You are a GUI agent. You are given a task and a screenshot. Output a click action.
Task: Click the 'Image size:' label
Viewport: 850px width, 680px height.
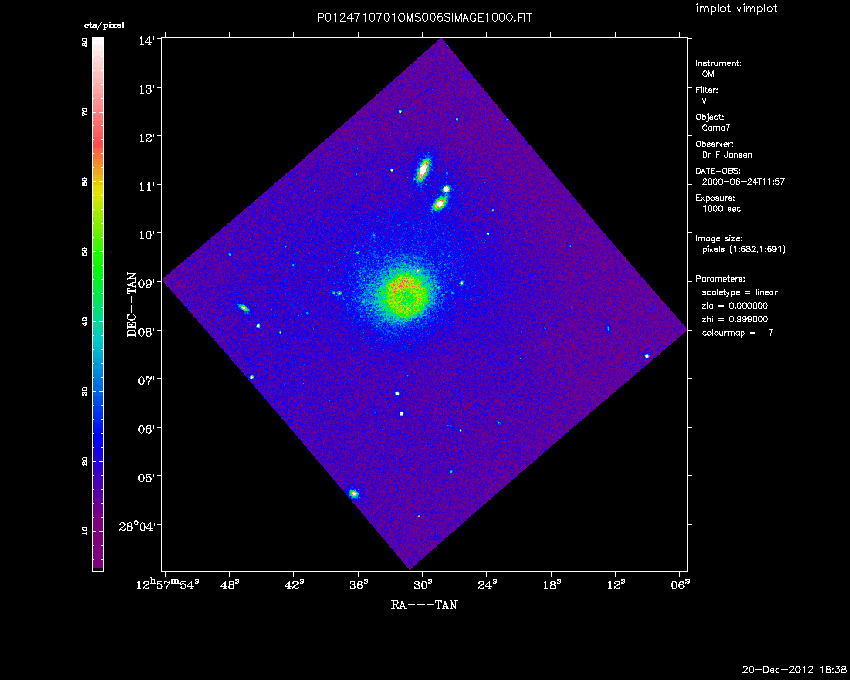[719, 239]
